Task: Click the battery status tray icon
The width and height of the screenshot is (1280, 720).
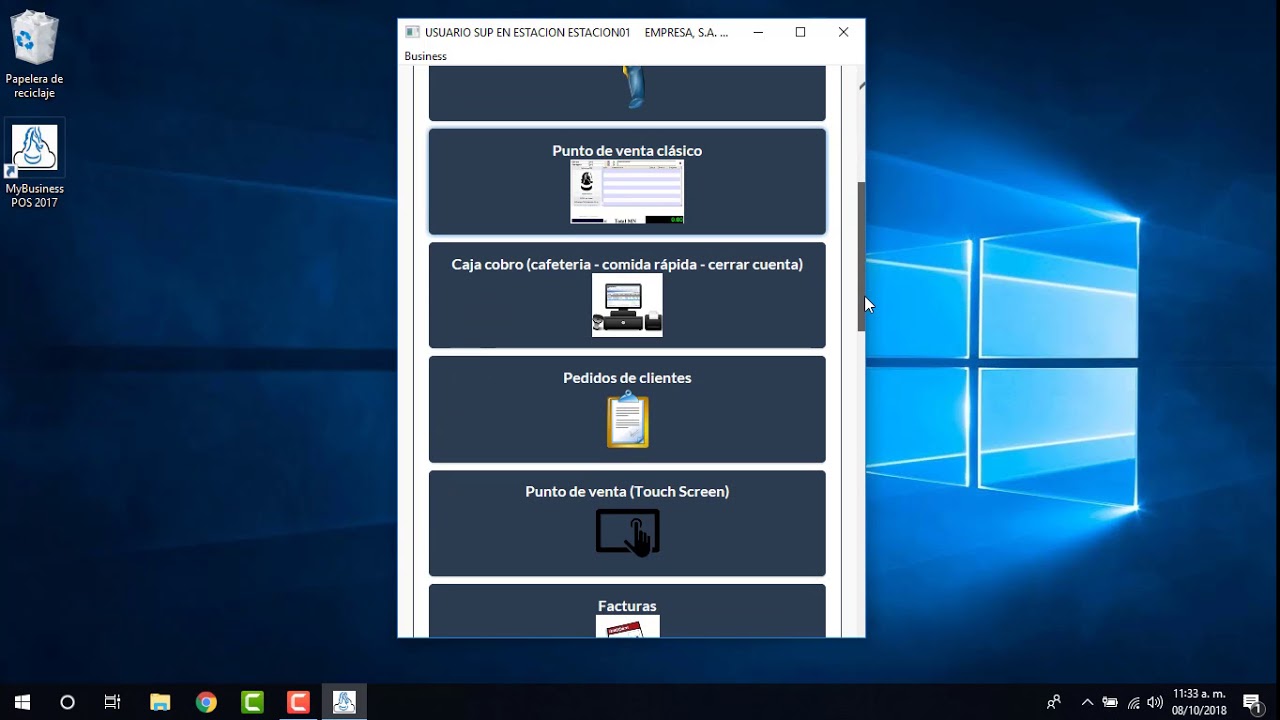Action: (x=1110, y=702)
